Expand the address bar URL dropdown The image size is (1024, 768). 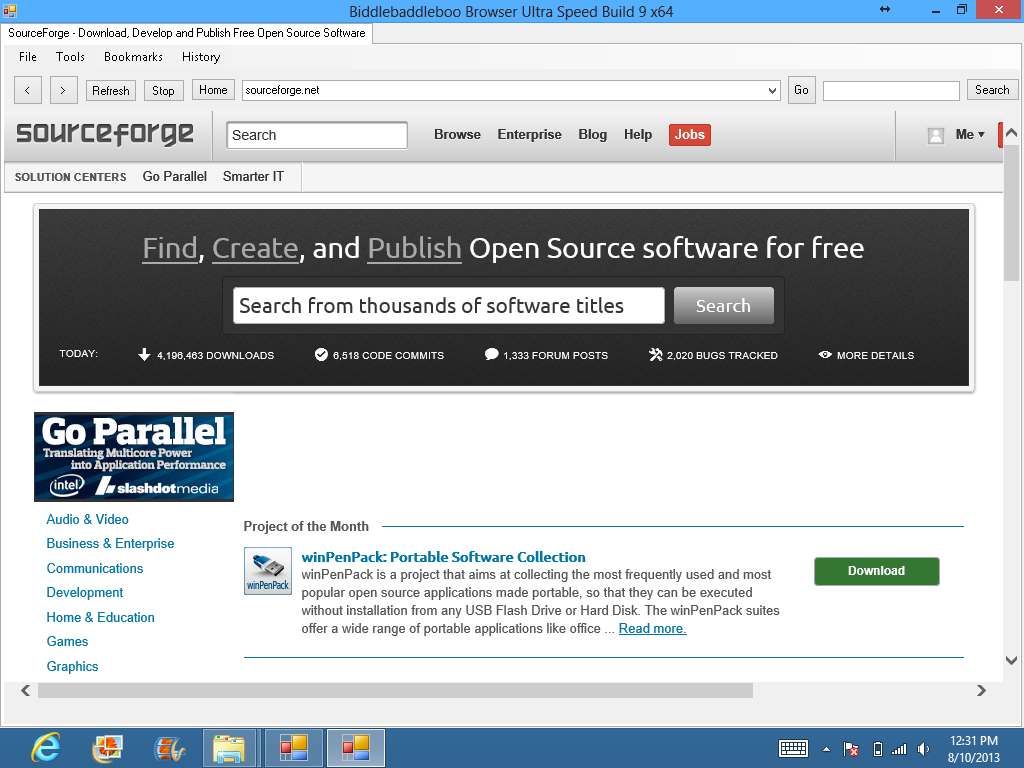(773, 90)
